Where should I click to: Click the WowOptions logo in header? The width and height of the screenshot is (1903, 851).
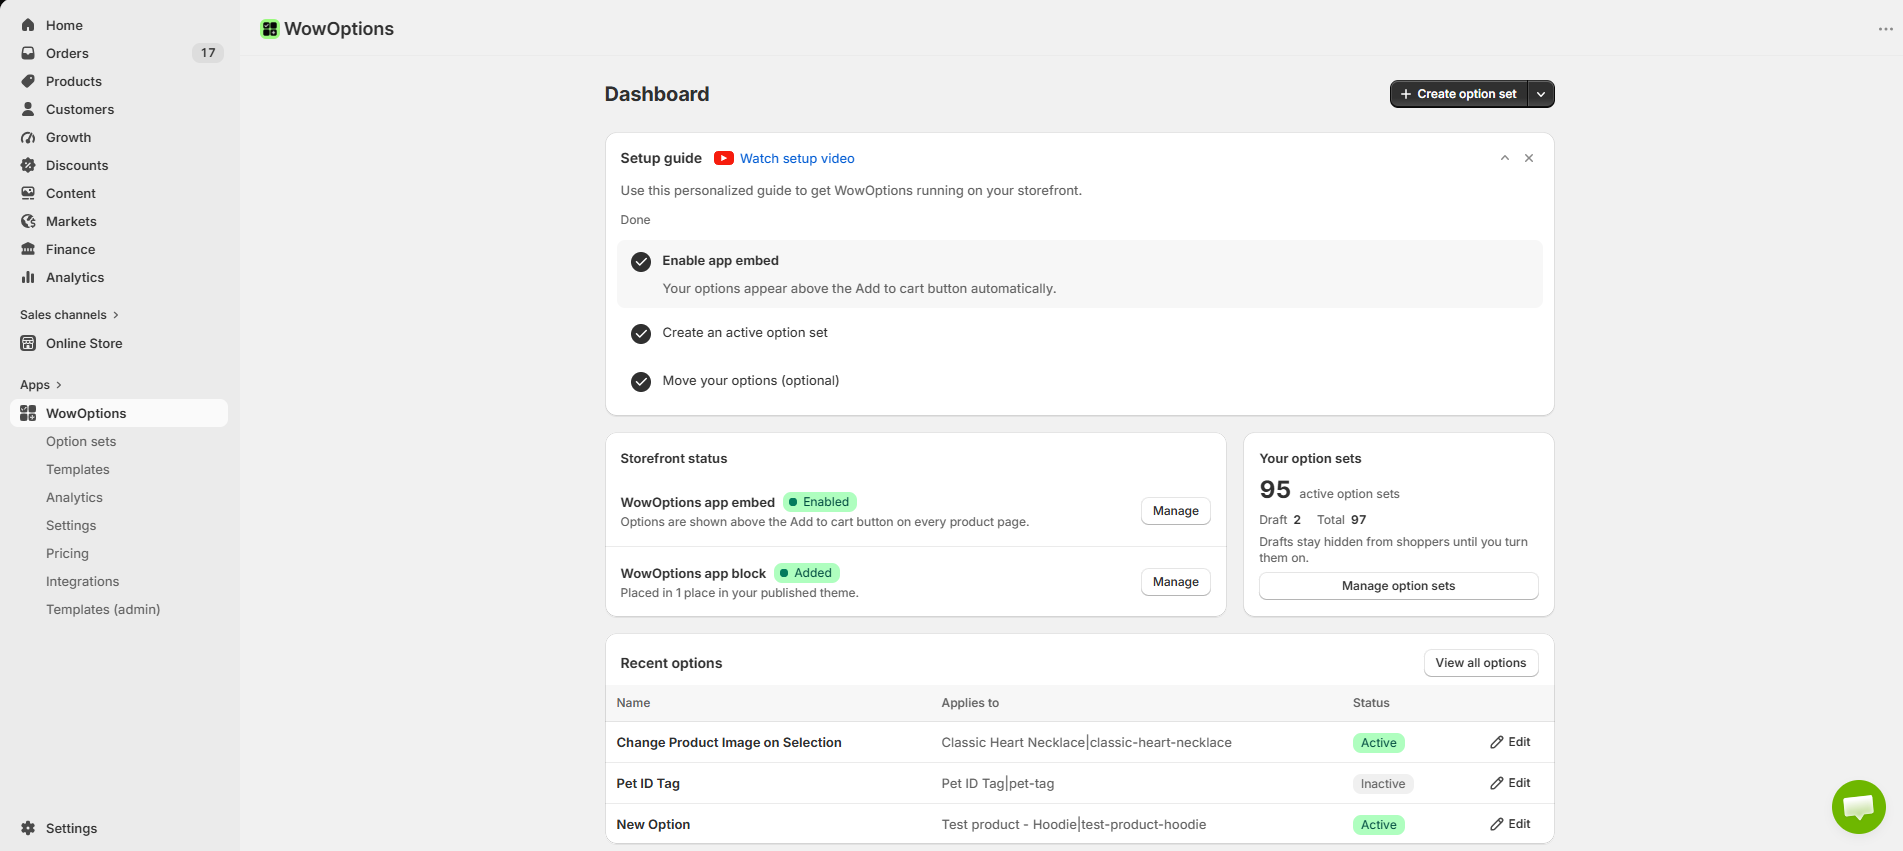(269, 29)
